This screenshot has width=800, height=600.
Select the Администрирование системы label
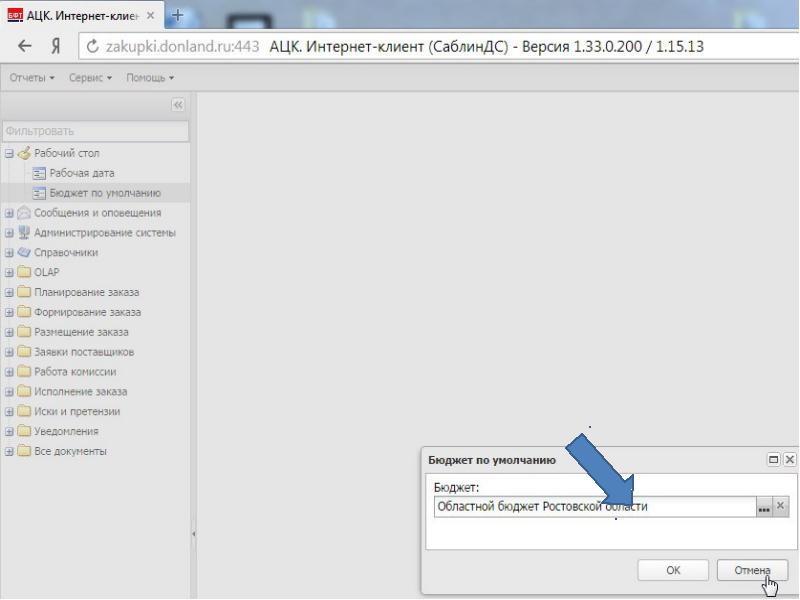[105, 233]
